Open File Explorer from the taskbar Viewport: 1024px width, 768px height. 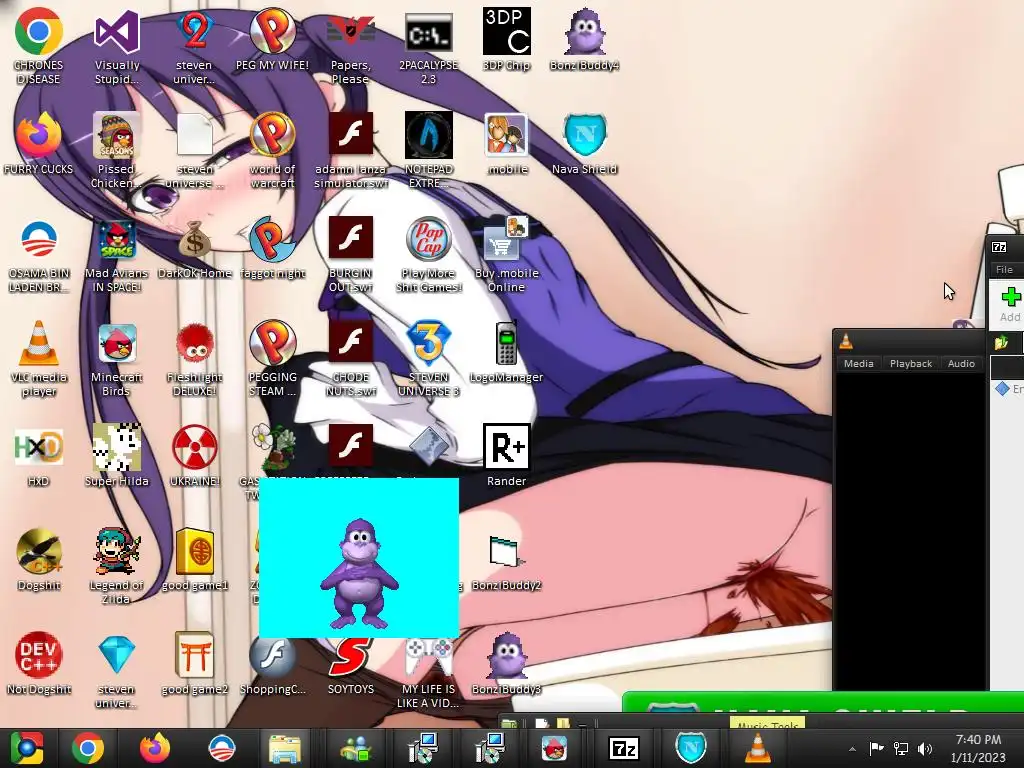[x=285, y=748]
